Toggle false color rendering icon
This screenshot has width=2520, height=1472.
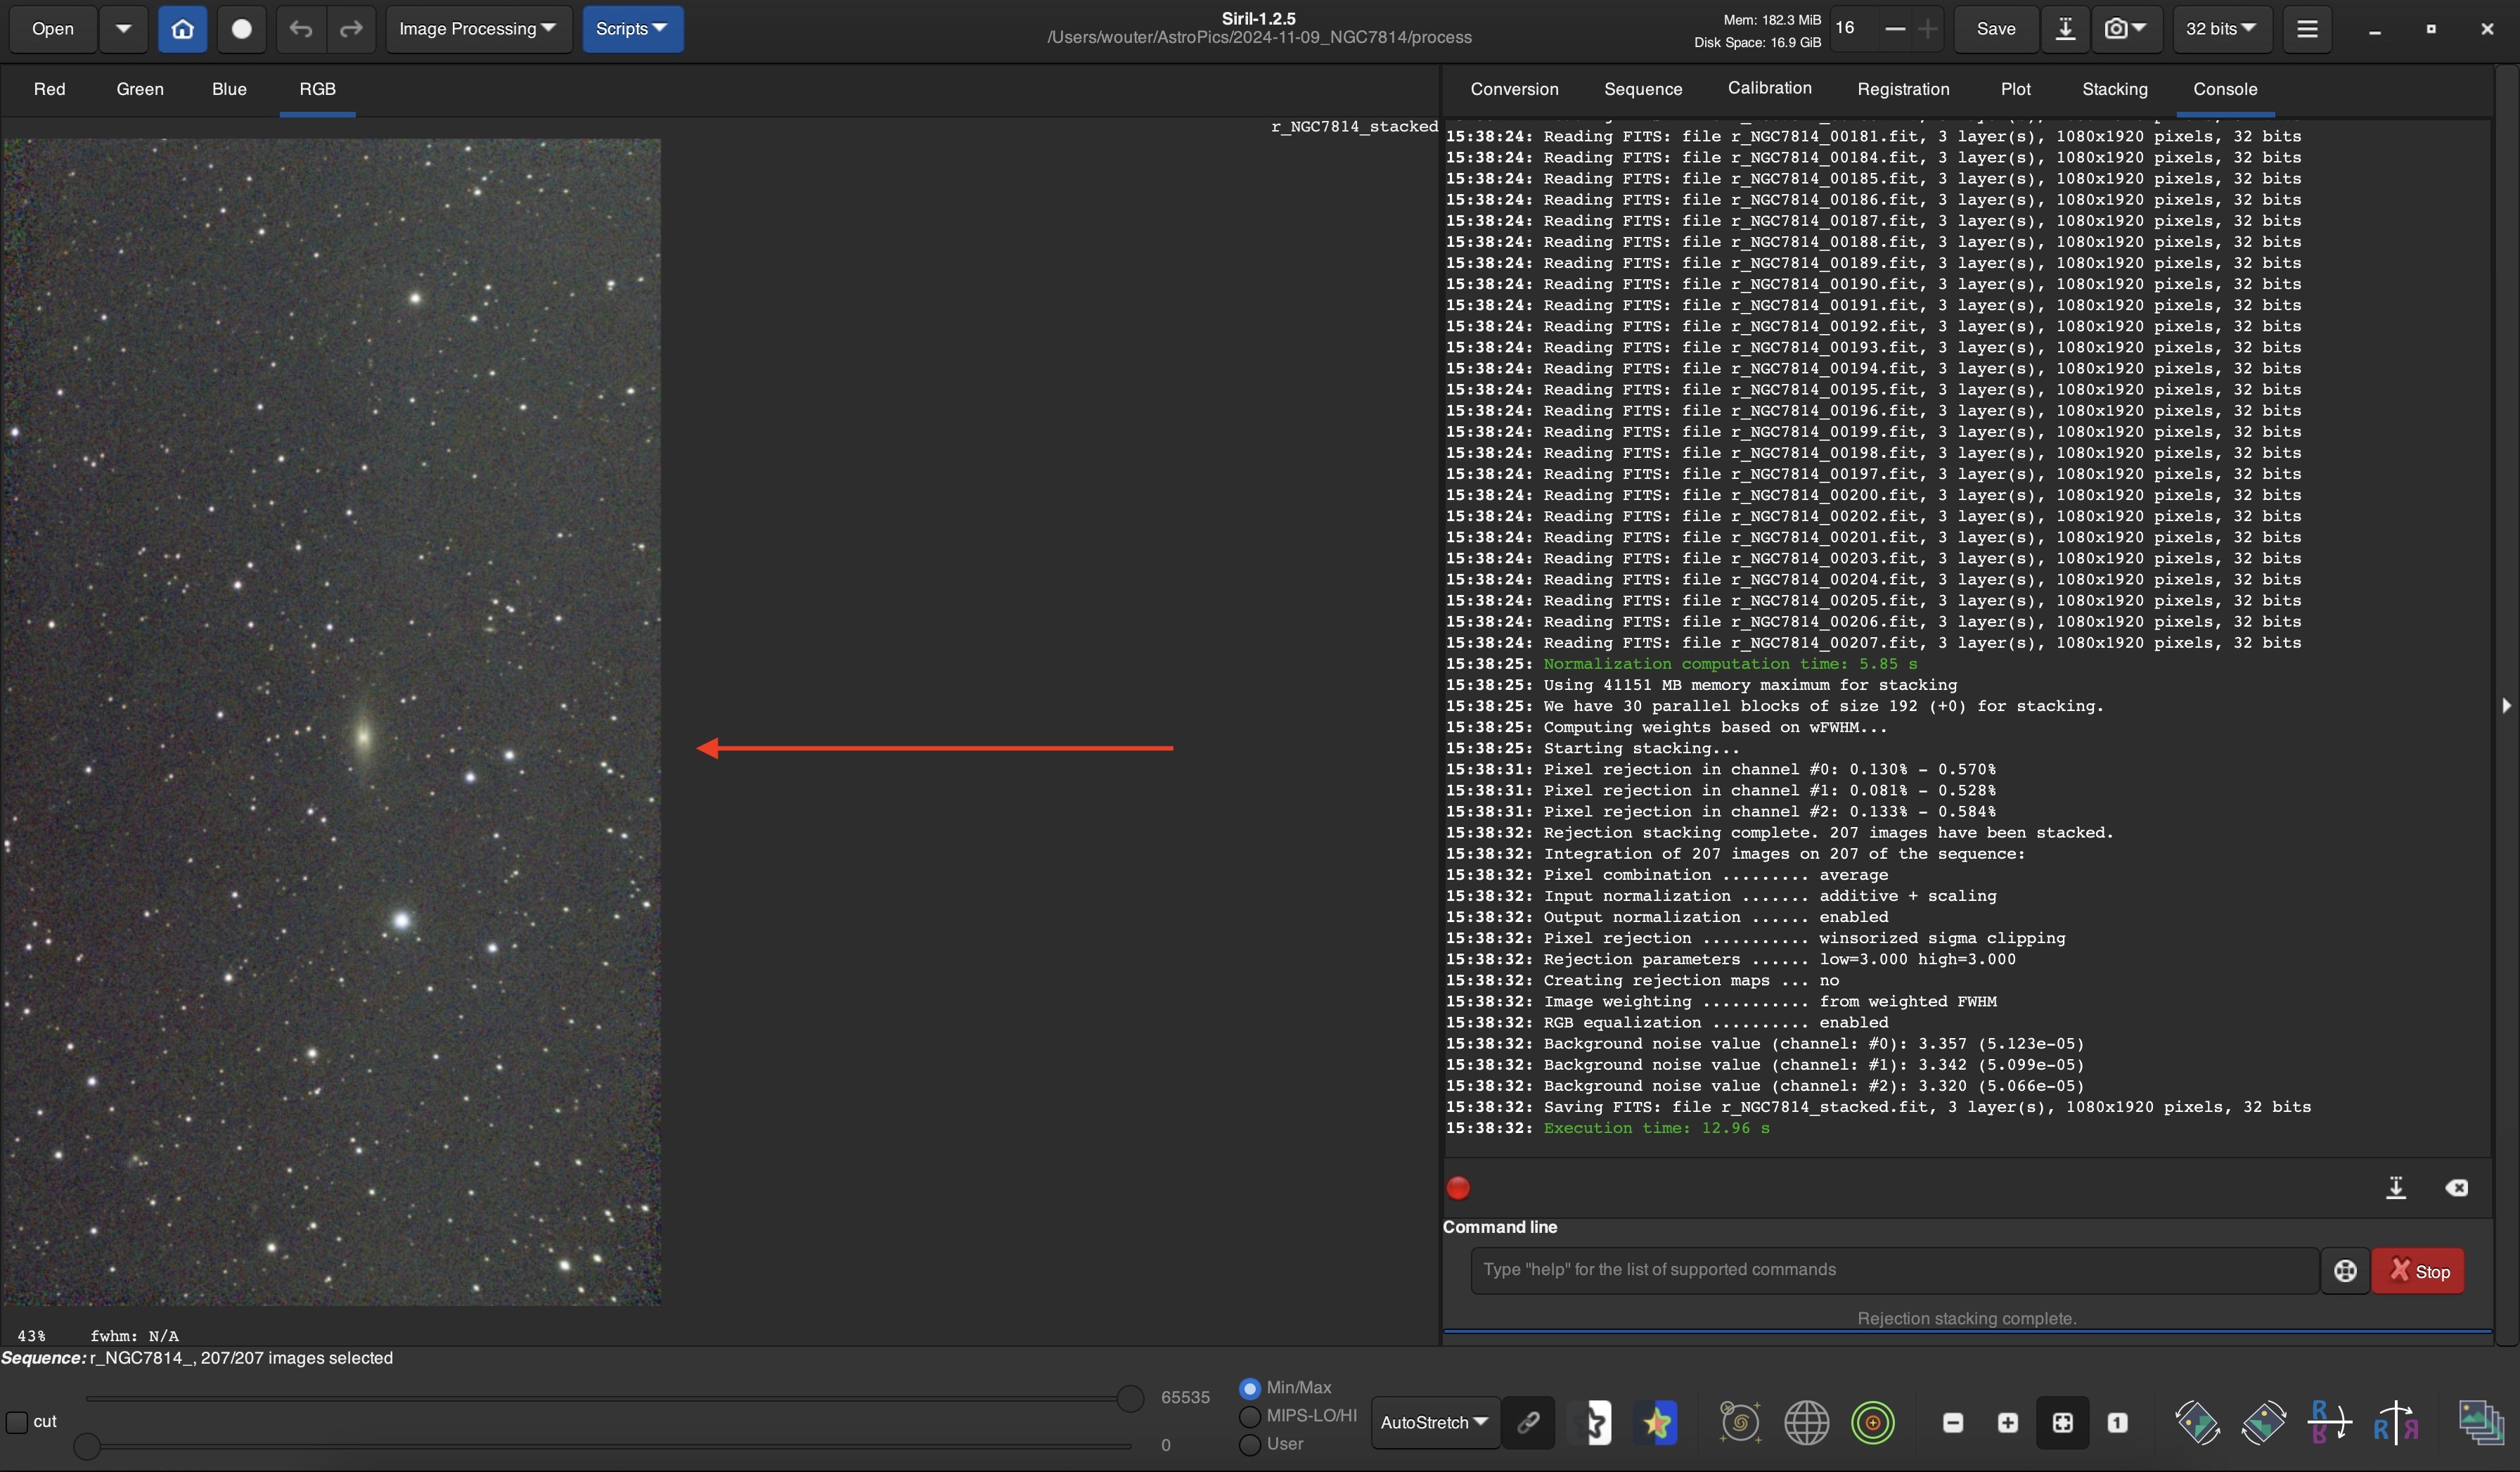tap(1657, 1422)
